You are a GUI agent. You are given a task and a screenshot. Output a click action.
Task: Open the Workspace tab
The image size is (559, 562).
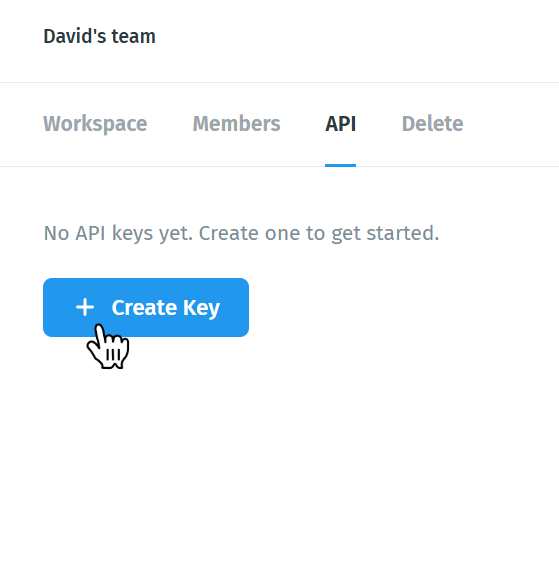(x=95, y=124)
